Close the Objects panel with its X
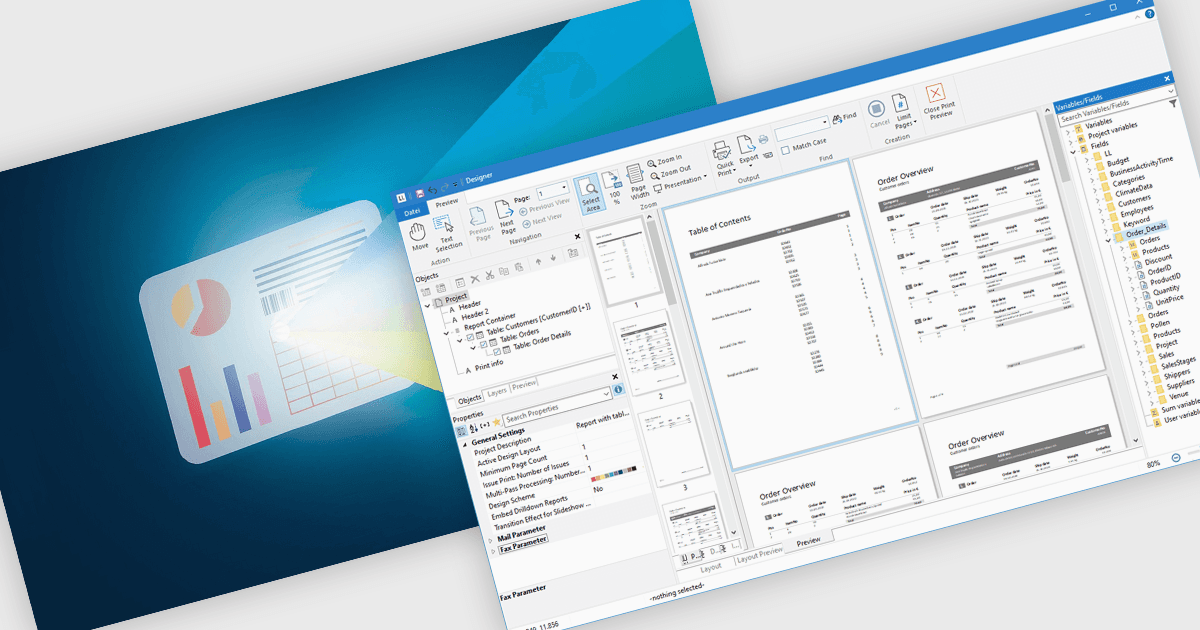 click(576, 237)
